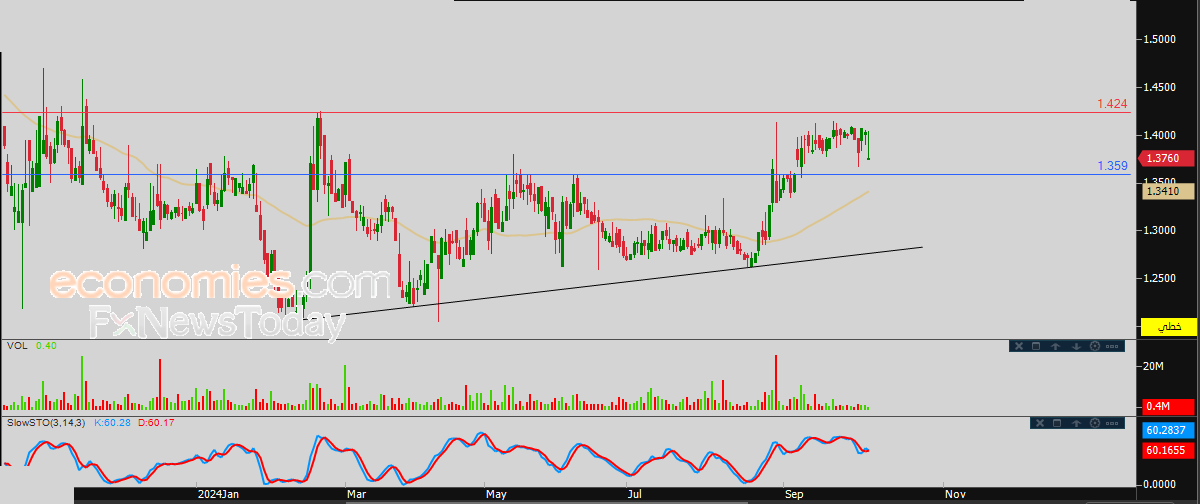Image resolution: width=1200 pixels, height=504 pixels.
Task: Click the 1.2500 price axis label
Action: point(1159,278)
